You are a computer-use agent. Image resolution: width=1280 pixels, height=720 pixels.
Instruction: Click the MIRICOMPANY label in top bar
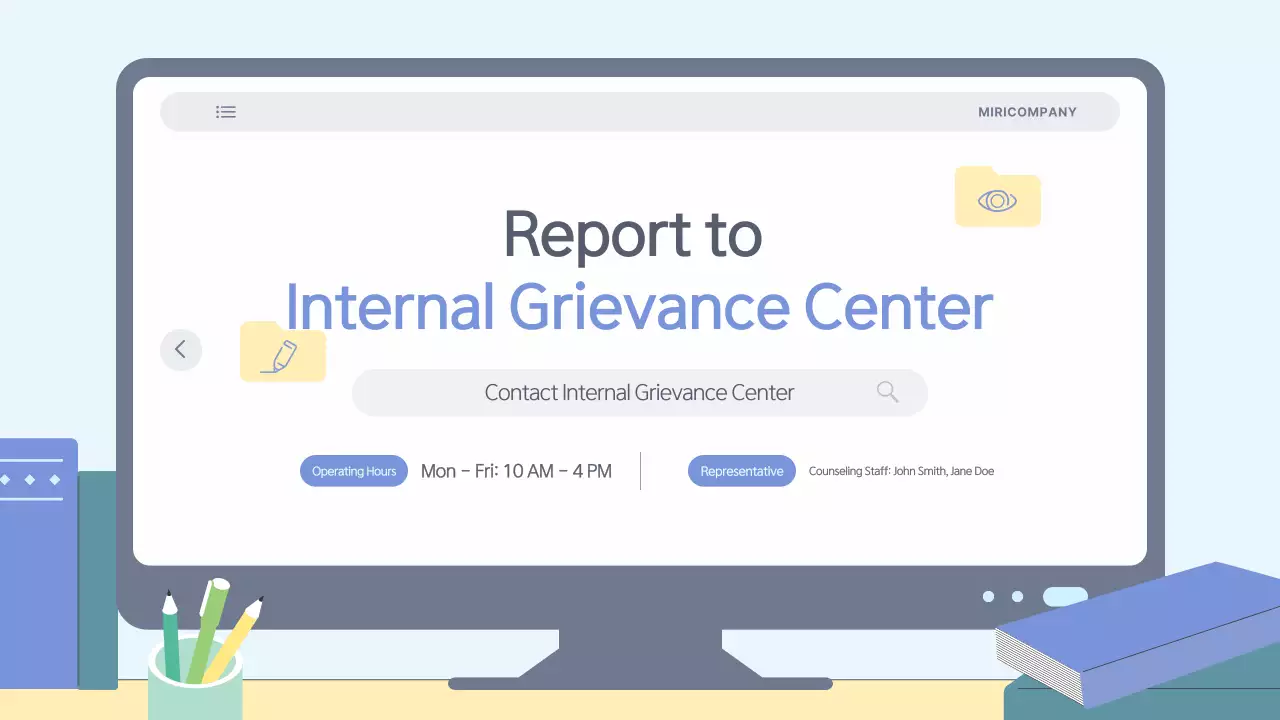click(x=1027, y=112)
